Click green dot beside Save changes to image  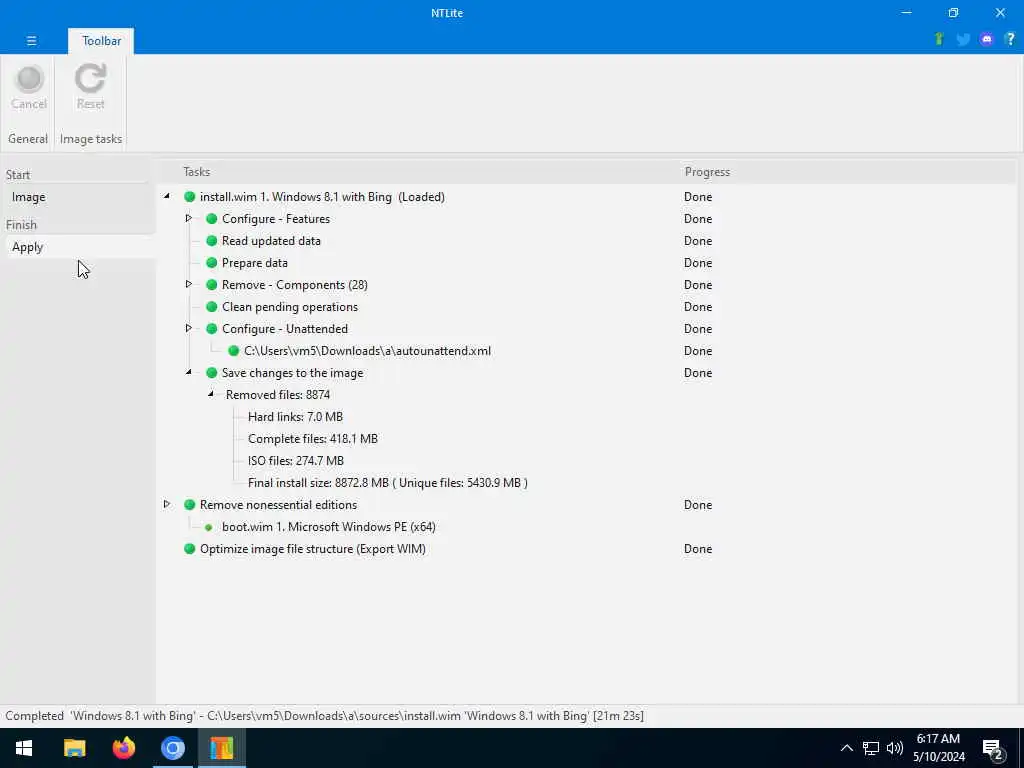(x=212, y=373)
